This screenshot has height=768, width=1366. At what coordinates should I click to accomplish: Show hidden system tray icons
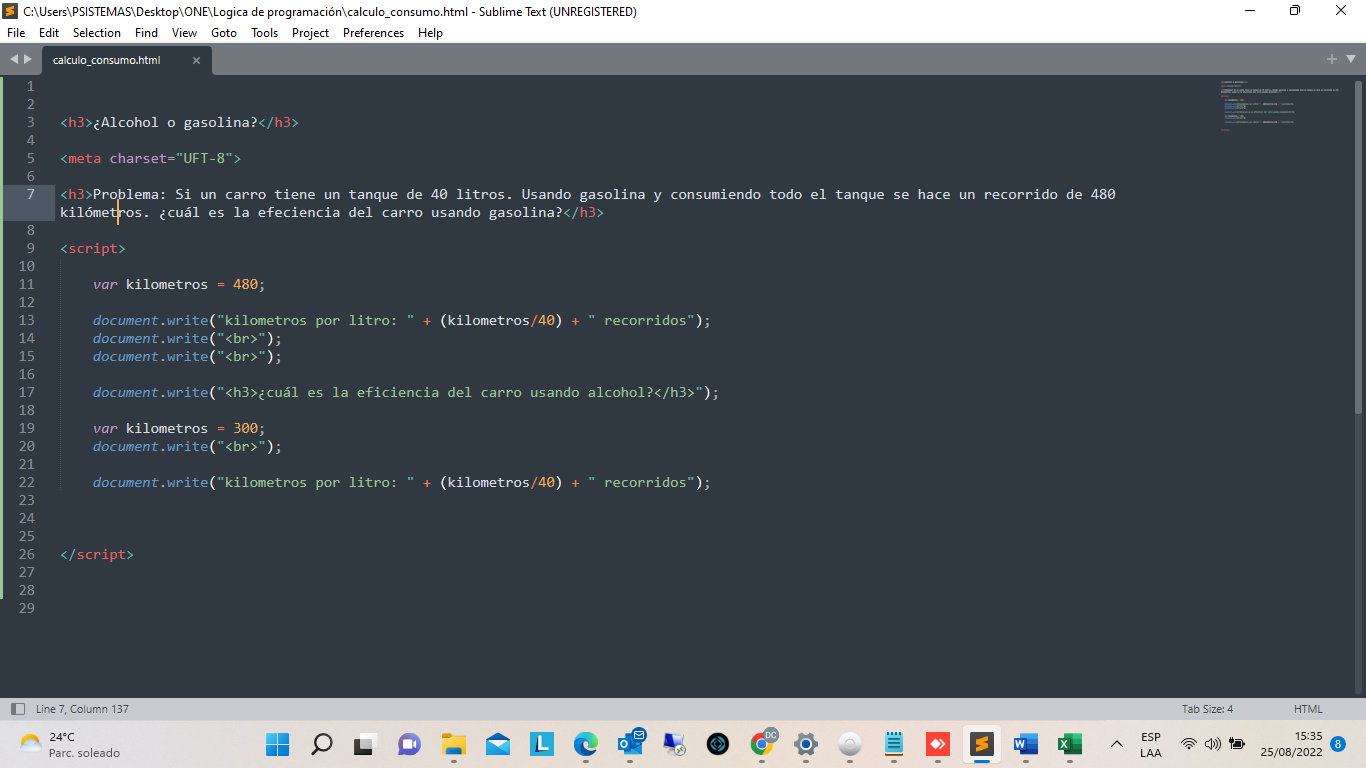pyautogui.click(x=1117, y=744)
